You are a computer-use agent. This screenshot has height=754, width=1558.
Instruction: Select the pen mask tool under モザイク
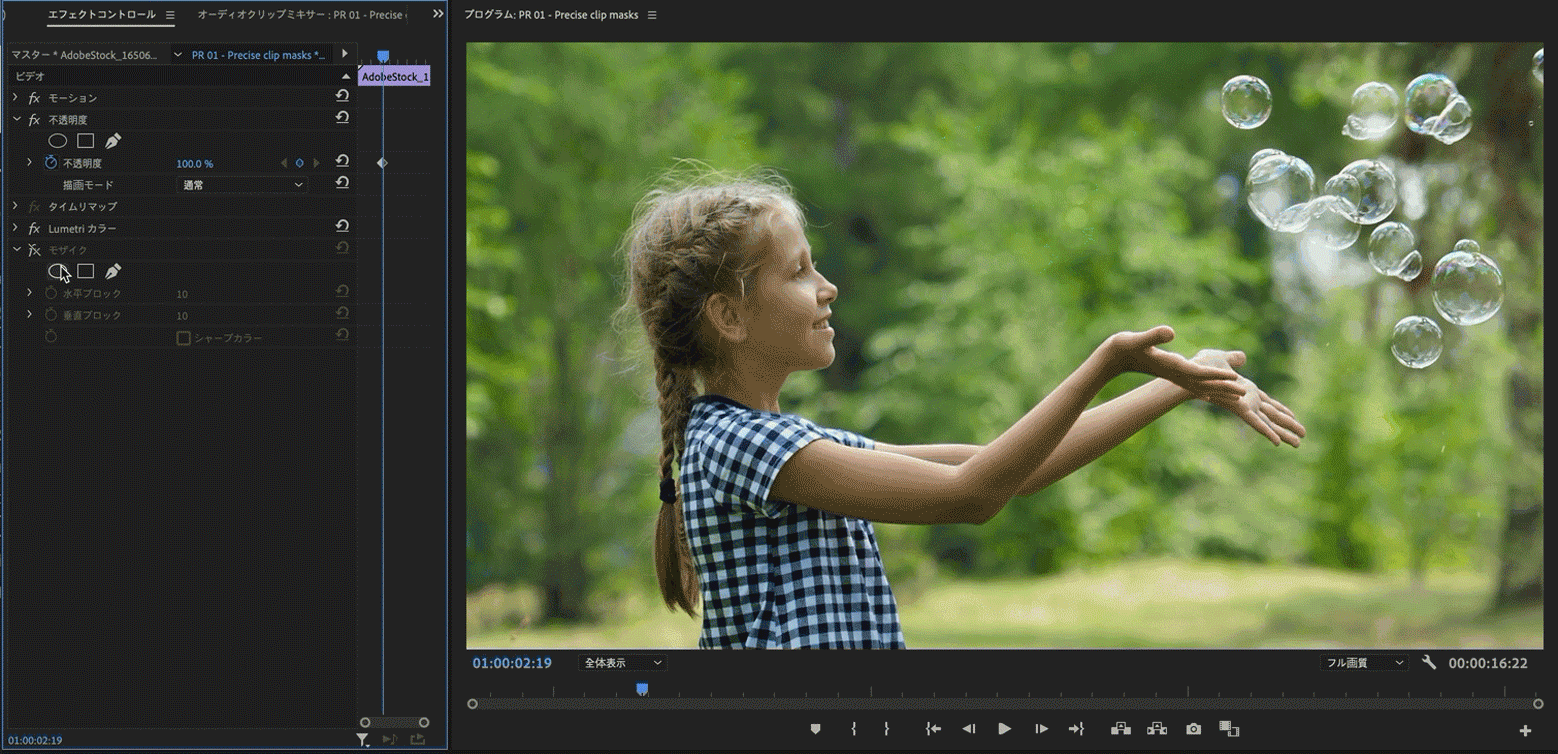click(x=113, y=271)
